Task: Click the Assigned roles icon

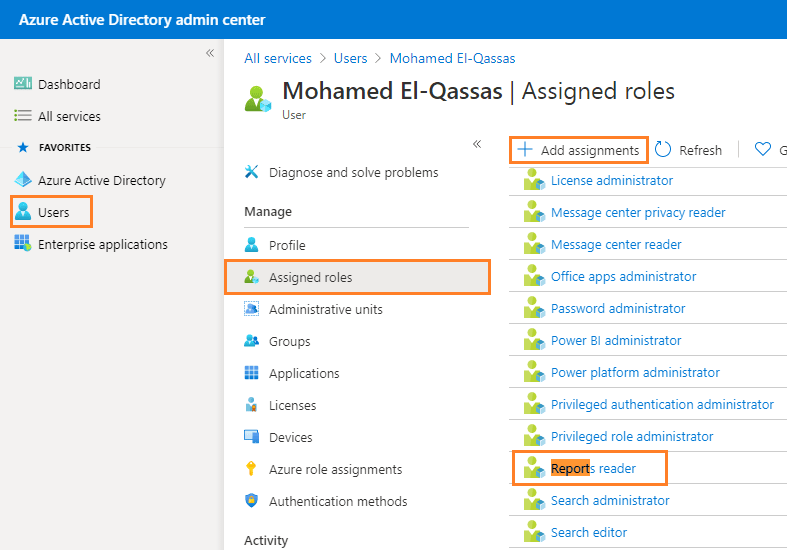Action: click(251, 277)
